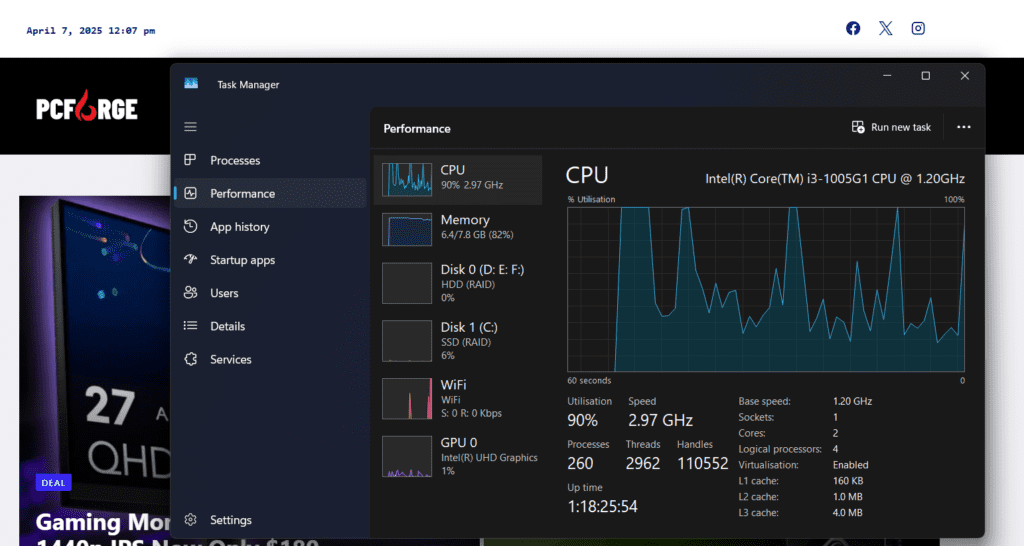Click the L2 cache '1.0 MB' value
This screenshot has height=546, width=1024.
pos(848,496)
